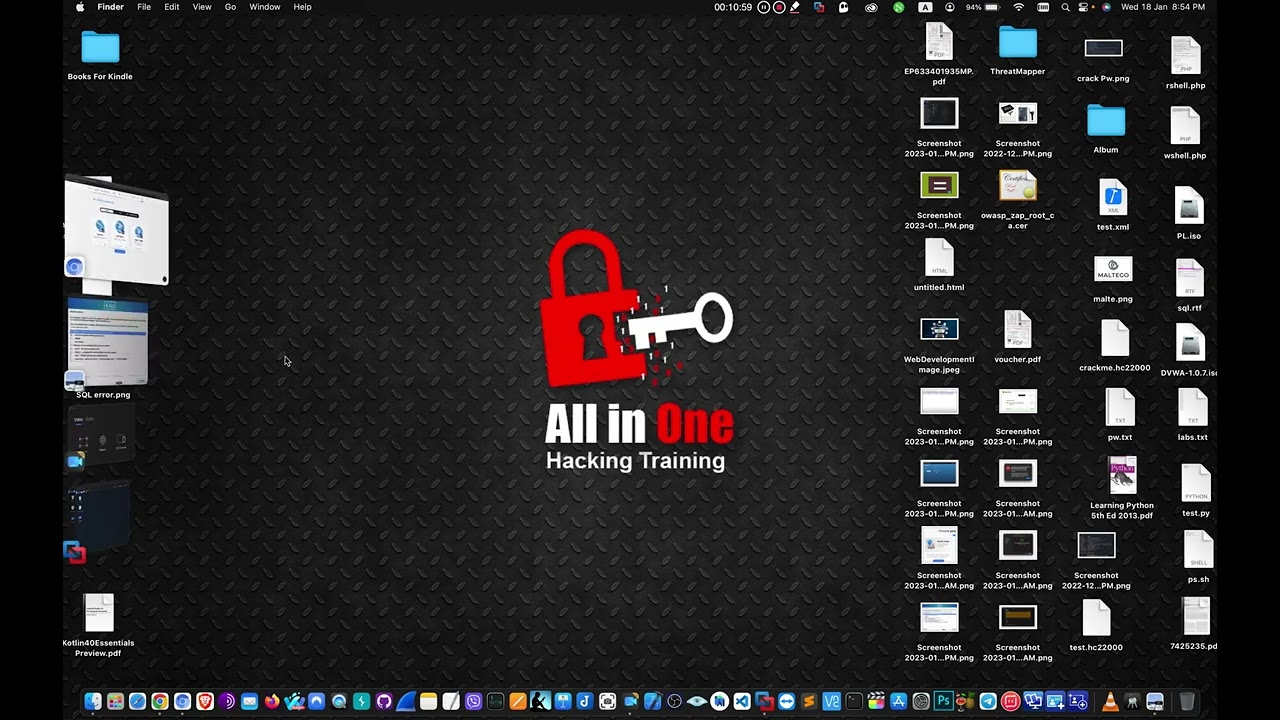Select the Album folder on desktop
Screen dimensions: 1280x720
[x=1106, y=129]
